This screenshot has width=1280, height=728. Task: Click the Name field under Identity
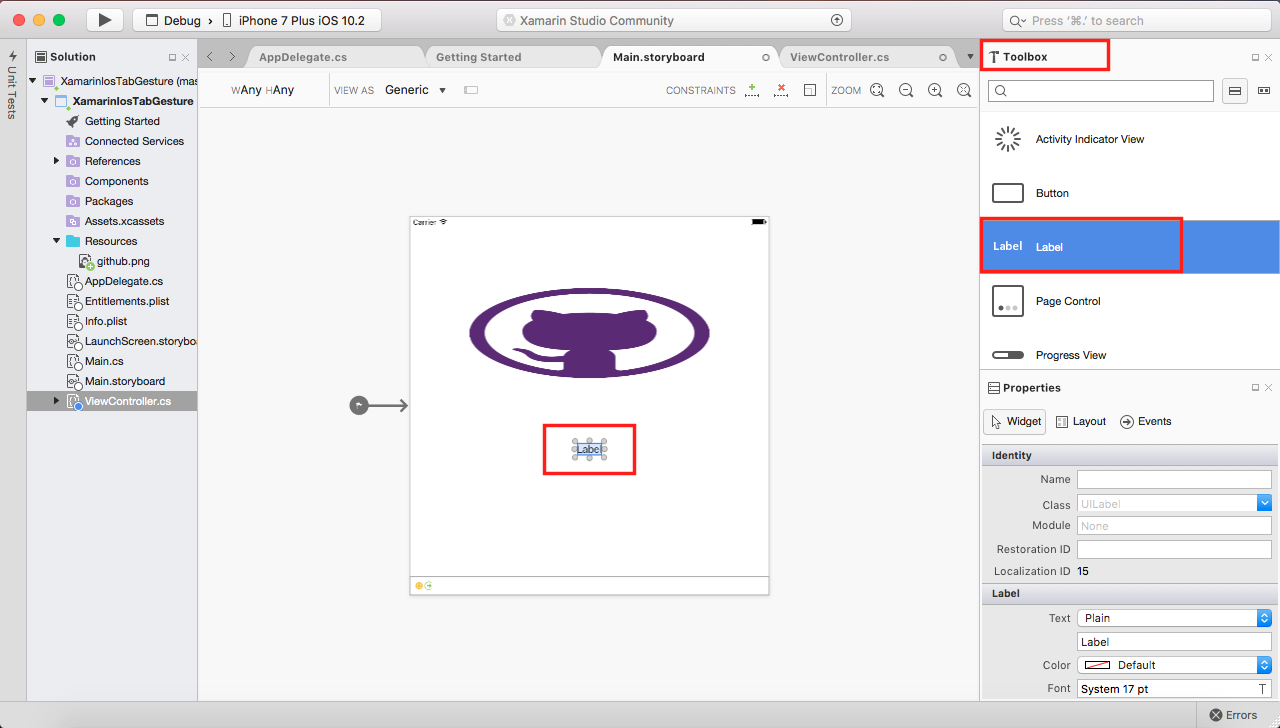pos(1174,479)
